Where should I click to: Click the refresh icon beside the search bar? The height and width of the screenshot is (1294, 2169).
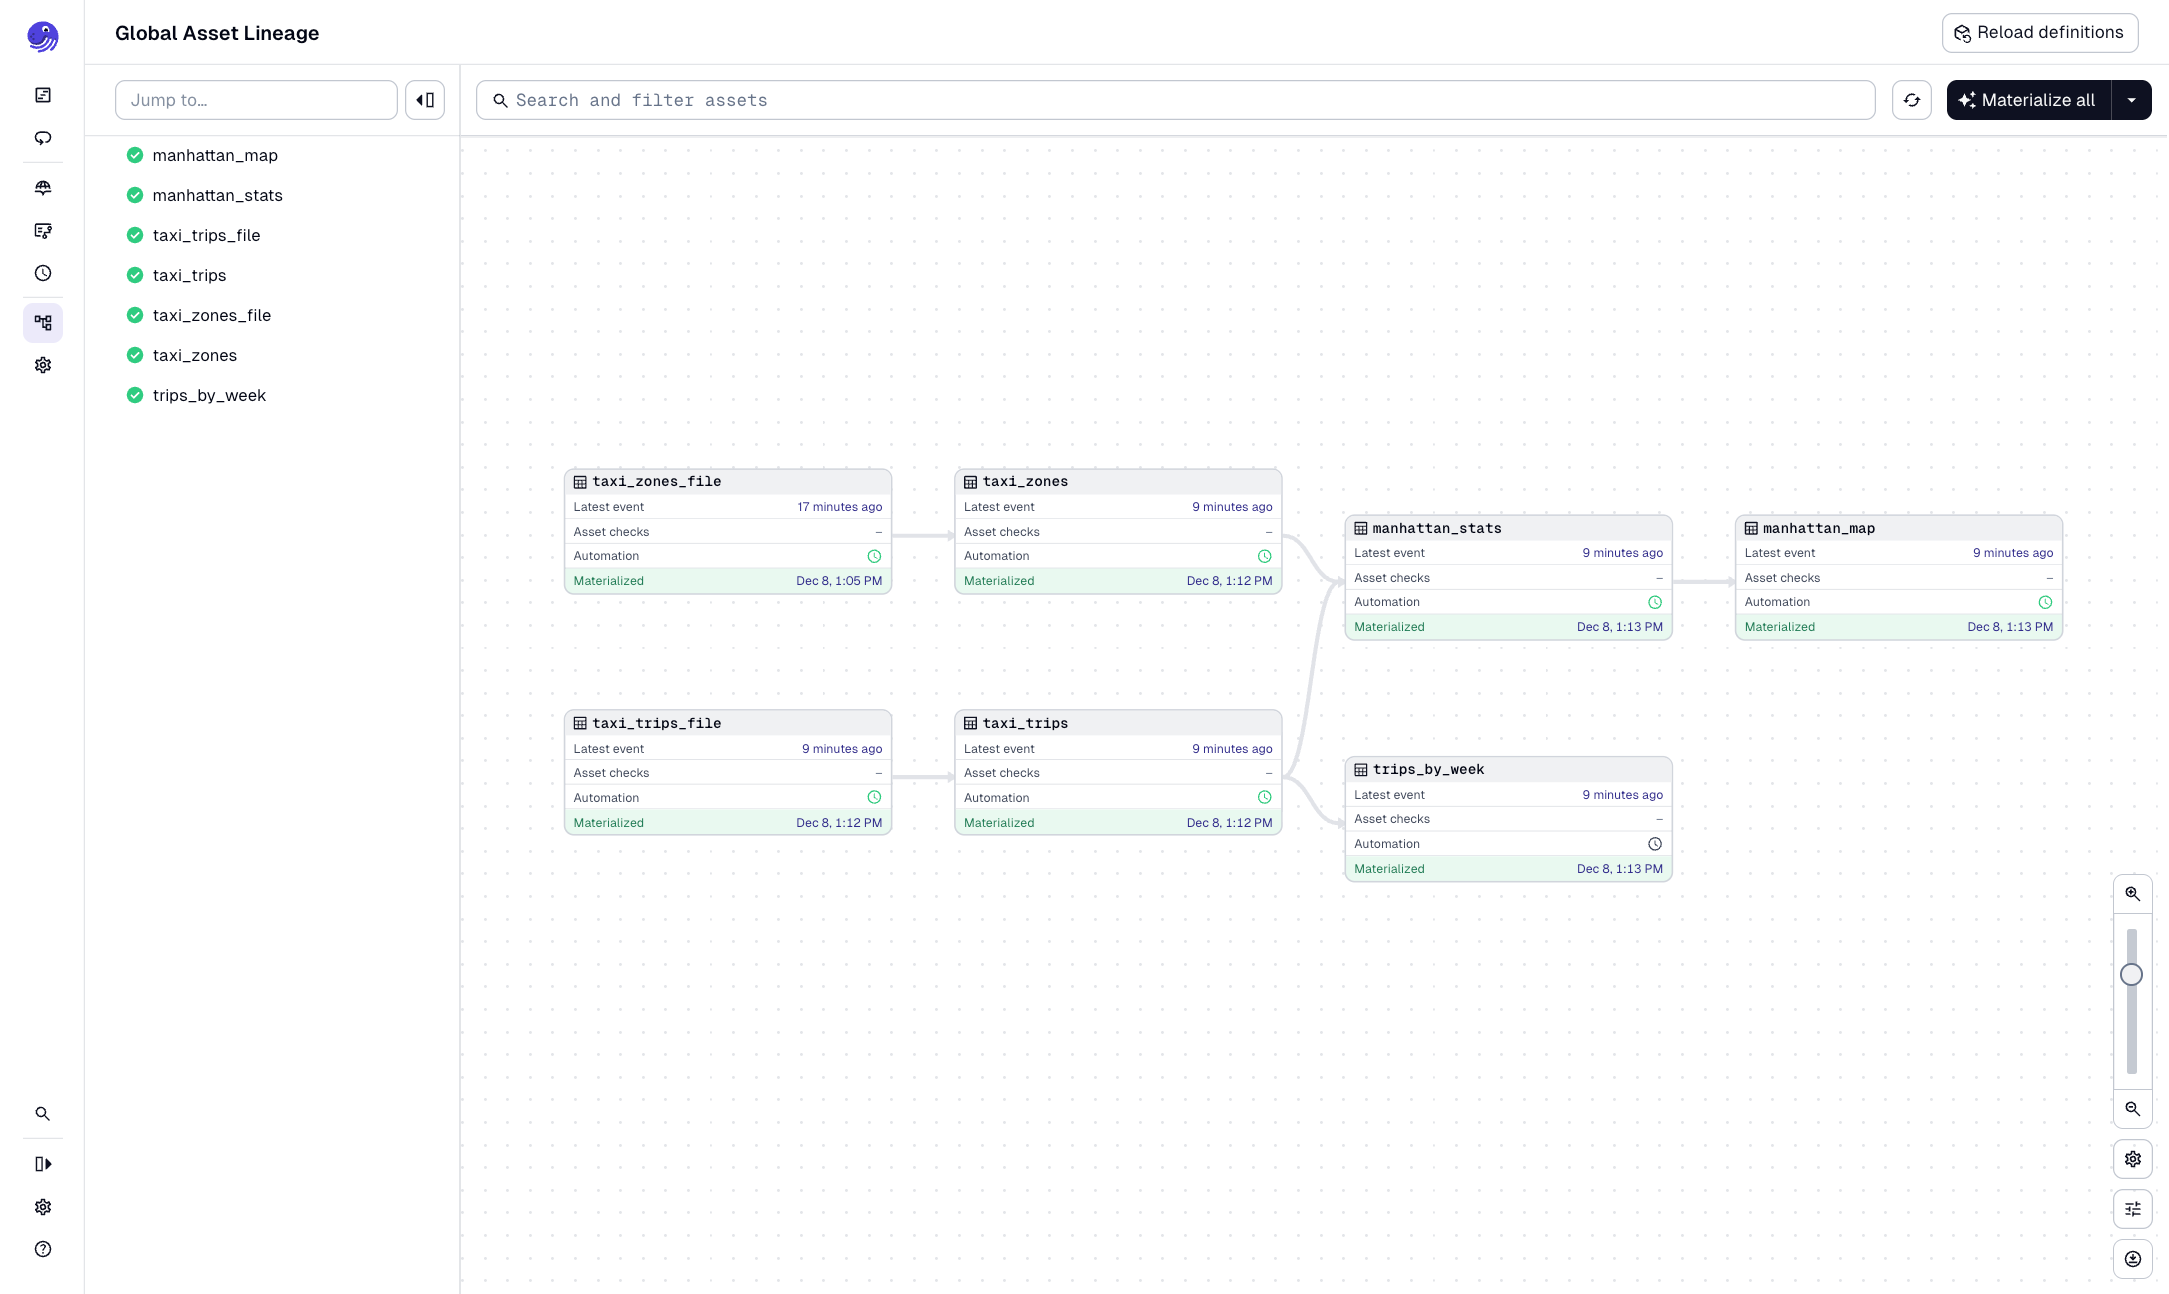pos(1912,100)
